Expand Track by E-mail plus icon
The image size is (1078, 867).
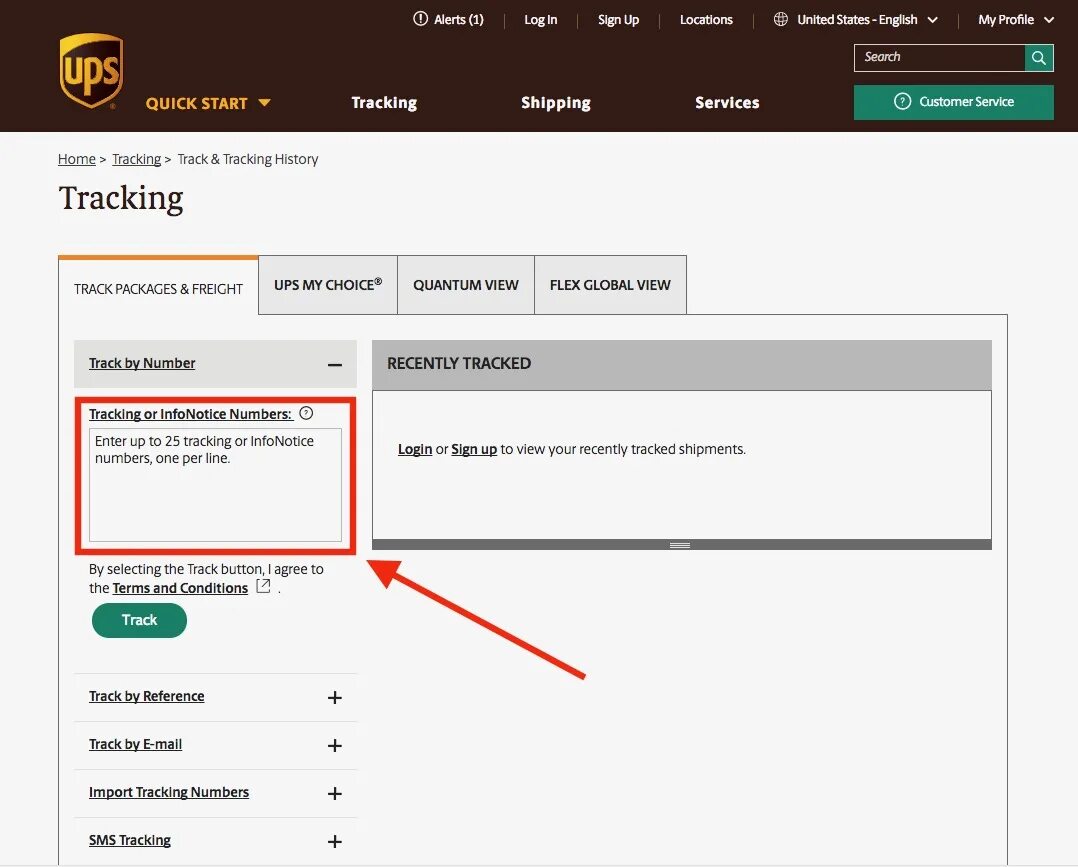tap(335, 746)
